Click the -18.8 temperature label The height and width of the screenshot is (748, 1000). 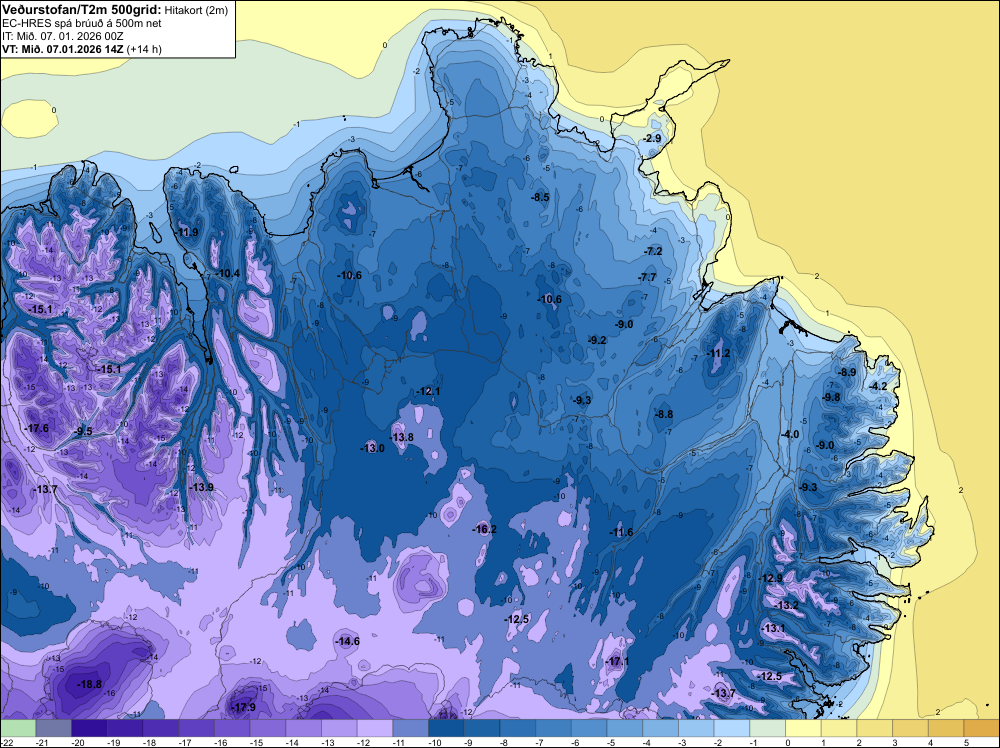[89, 684]
